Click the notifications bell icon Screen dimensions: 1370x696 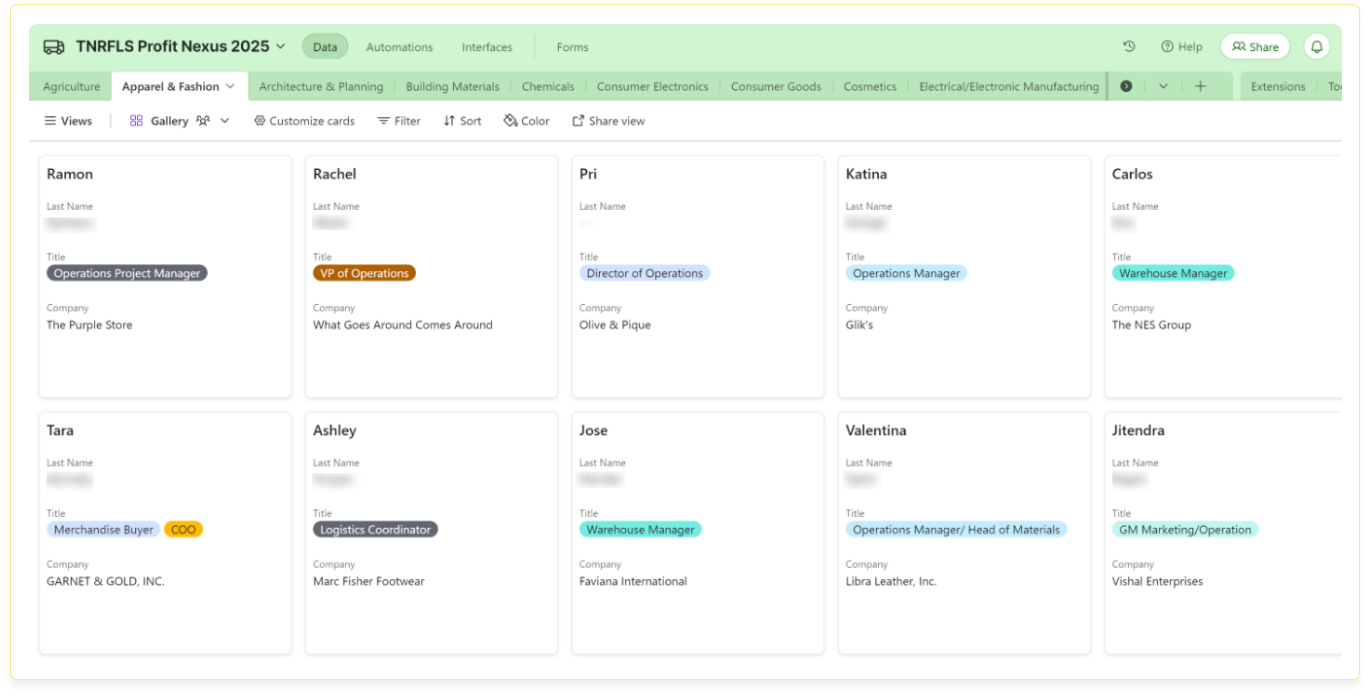tap(1316, 47)
